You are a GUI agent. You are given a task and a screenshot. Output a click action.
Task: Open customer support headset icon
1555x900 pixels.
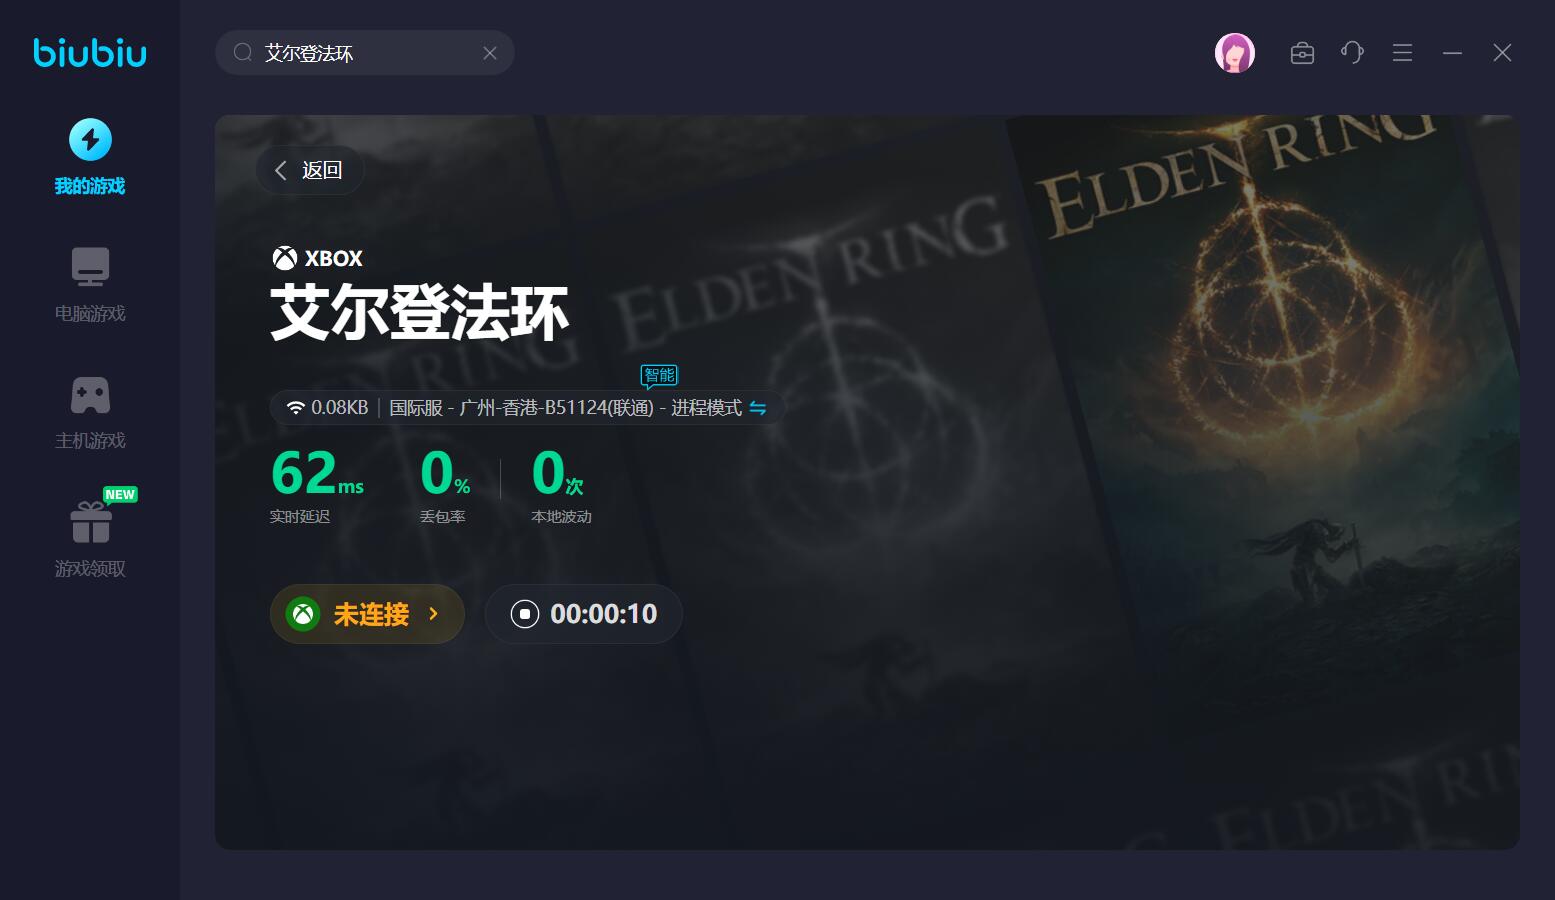[x=1352, y=53]
